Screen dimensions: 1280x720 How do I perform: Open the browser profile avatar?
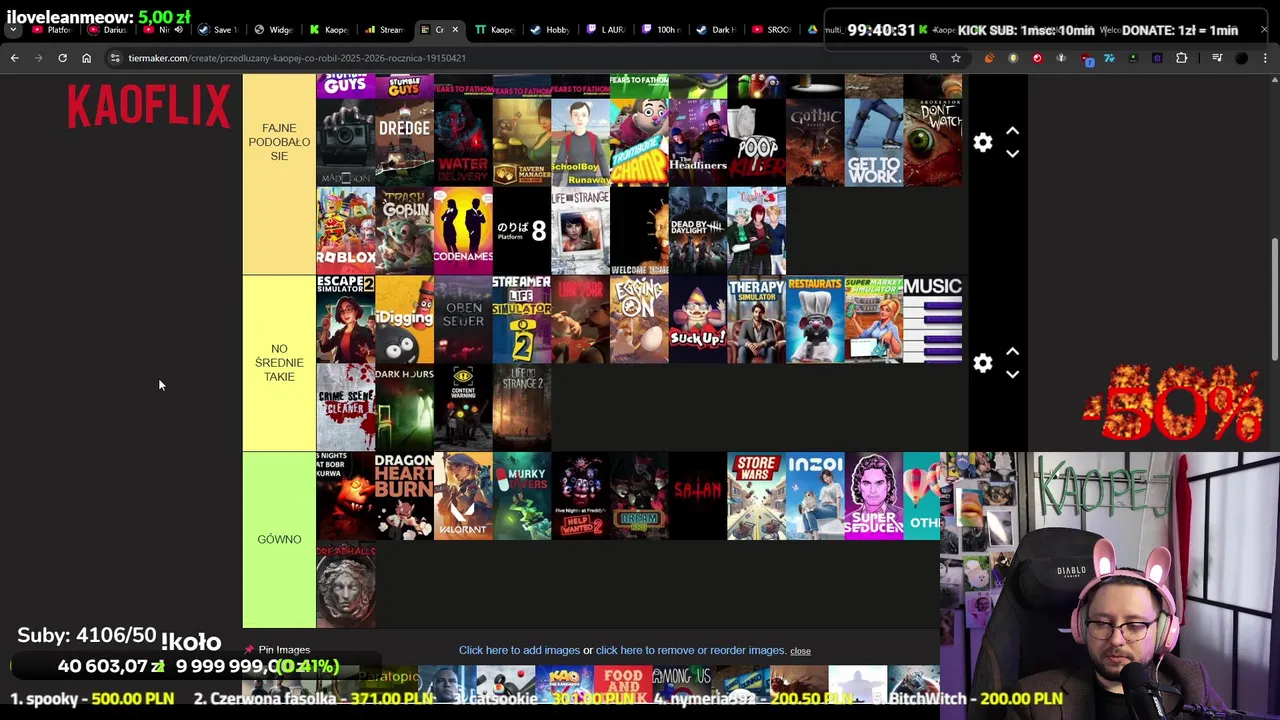[1241, 58]
